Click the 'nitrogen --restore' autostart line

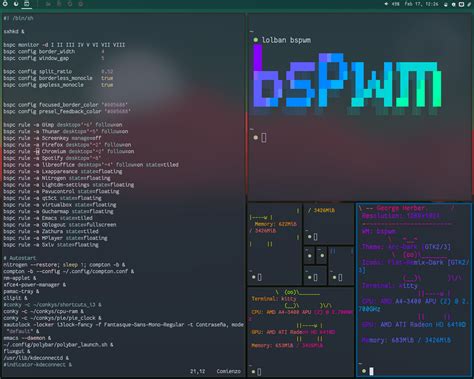[64, 265]
